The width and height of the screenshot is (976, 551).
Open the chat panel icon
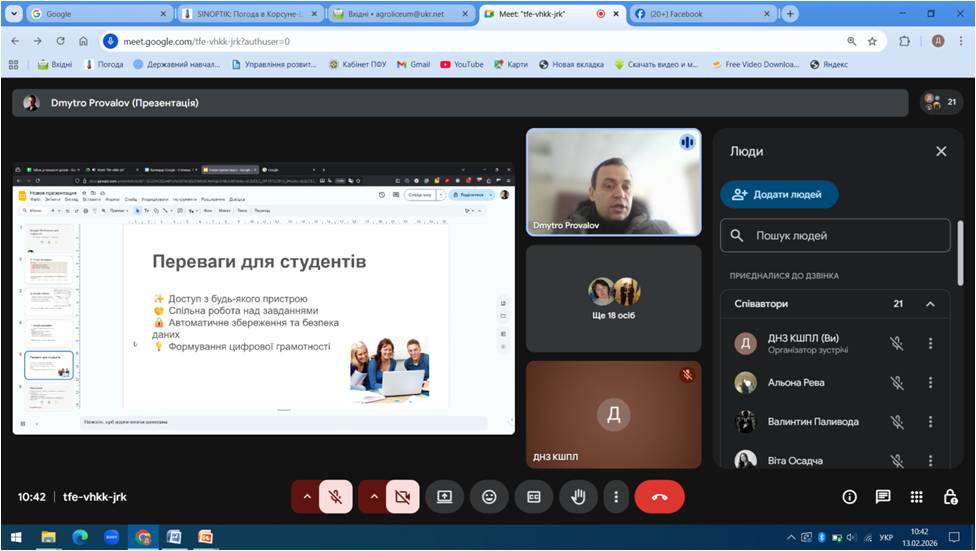(x=883, y=496)
